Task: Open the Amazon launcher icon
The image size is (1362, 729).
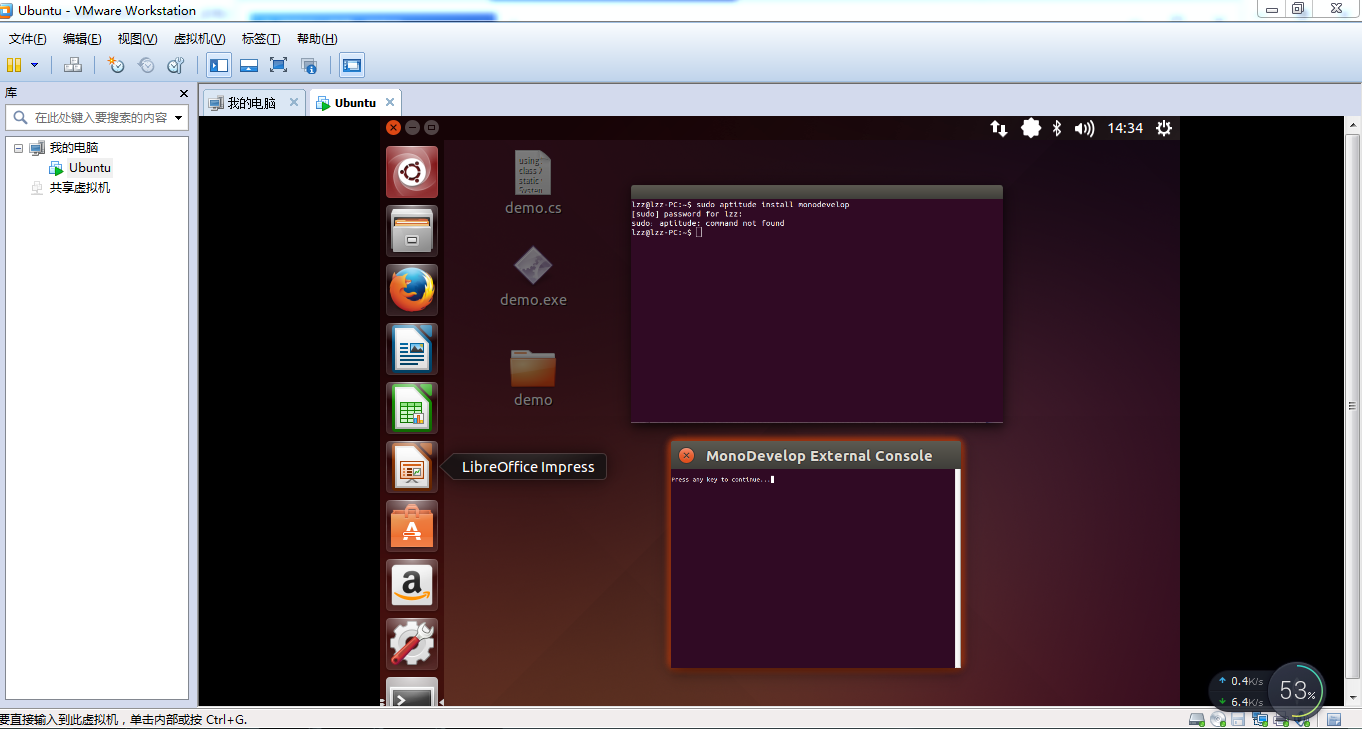Action: click(412, 585)
